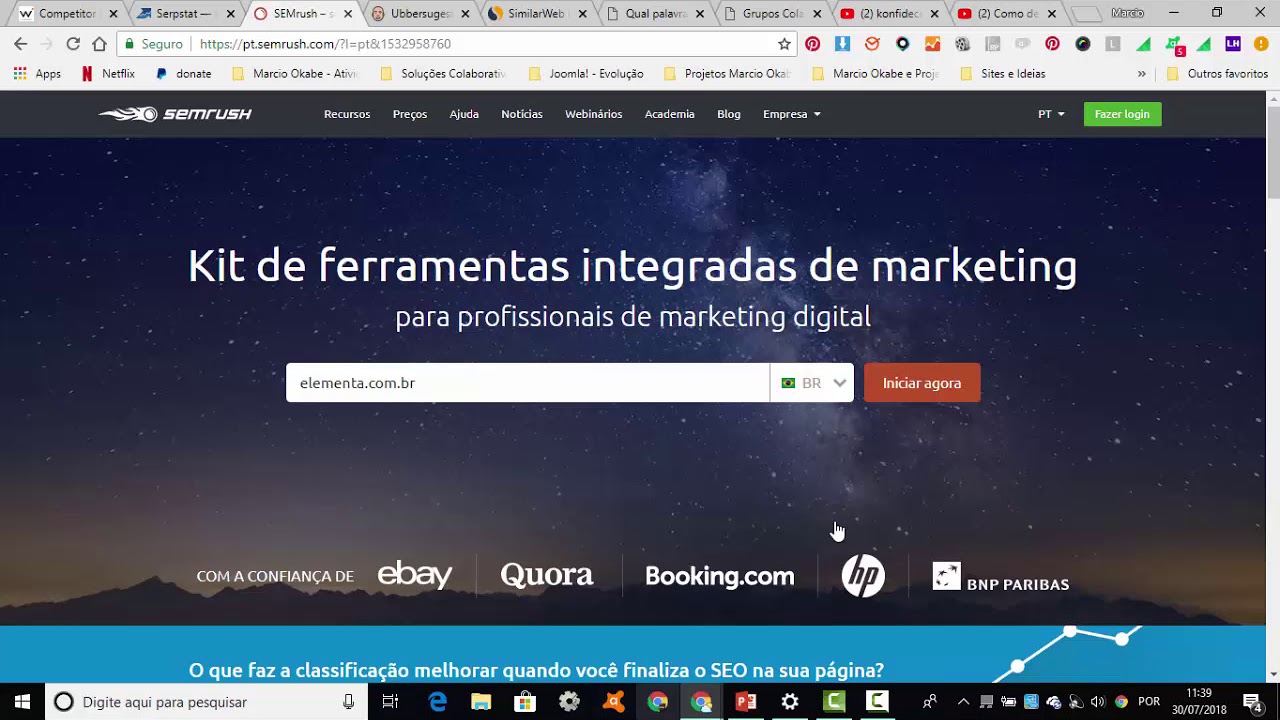1280x720 pixels.
Task: Switch to the Serpstat tab
Action: pyautogui.click(x=185, y=14)
